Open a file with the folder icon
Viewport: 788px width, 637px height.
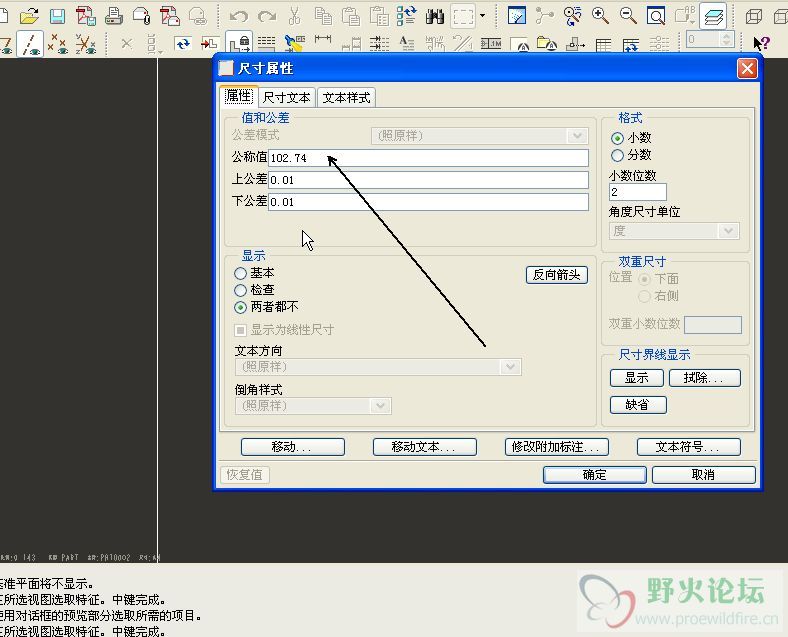(x=29, y=16)
